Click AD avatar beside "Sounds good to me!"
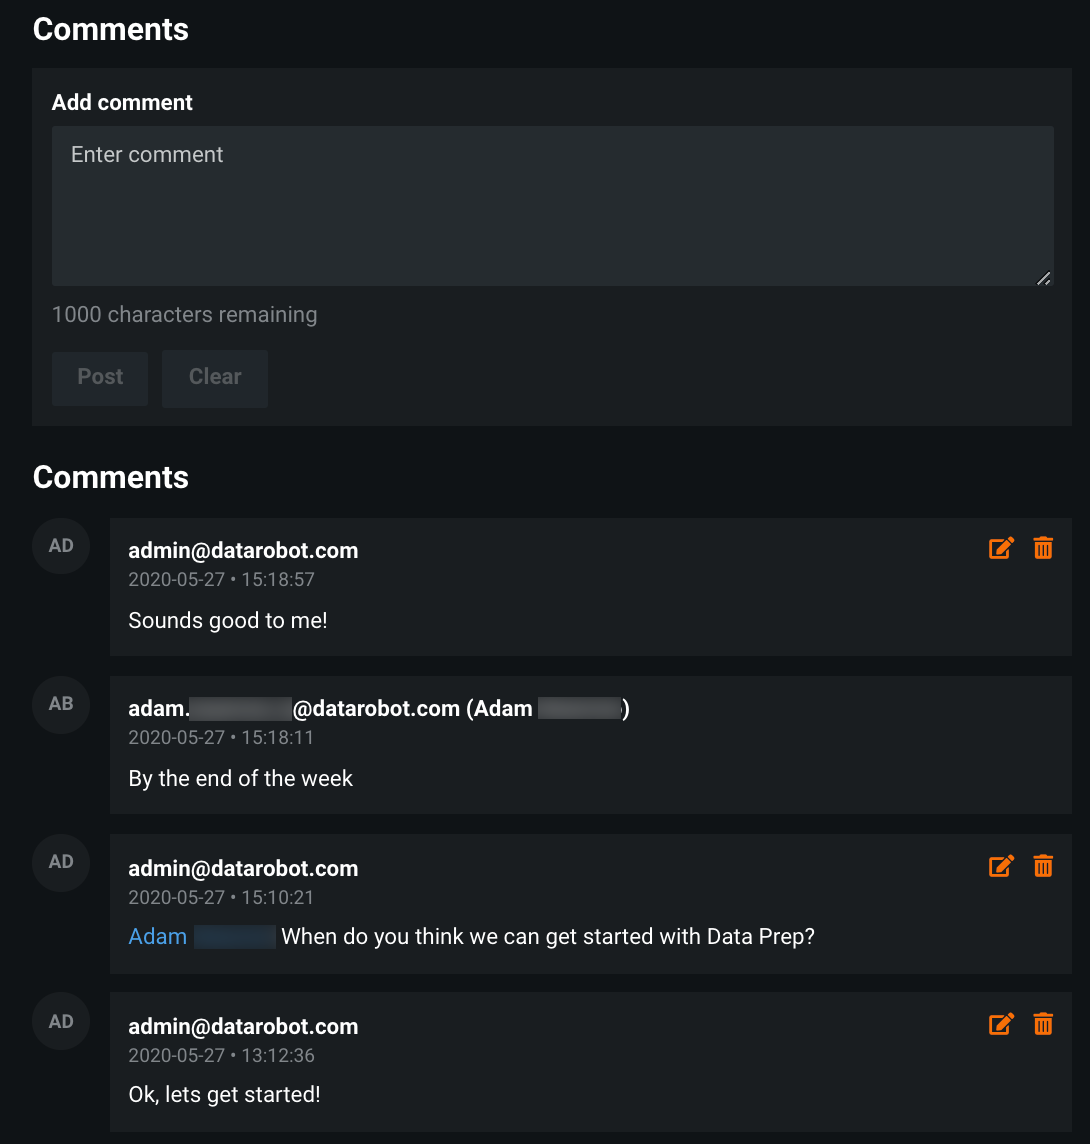Image resolution: width=1090 pixels, height=1144 pixels. 61,546
